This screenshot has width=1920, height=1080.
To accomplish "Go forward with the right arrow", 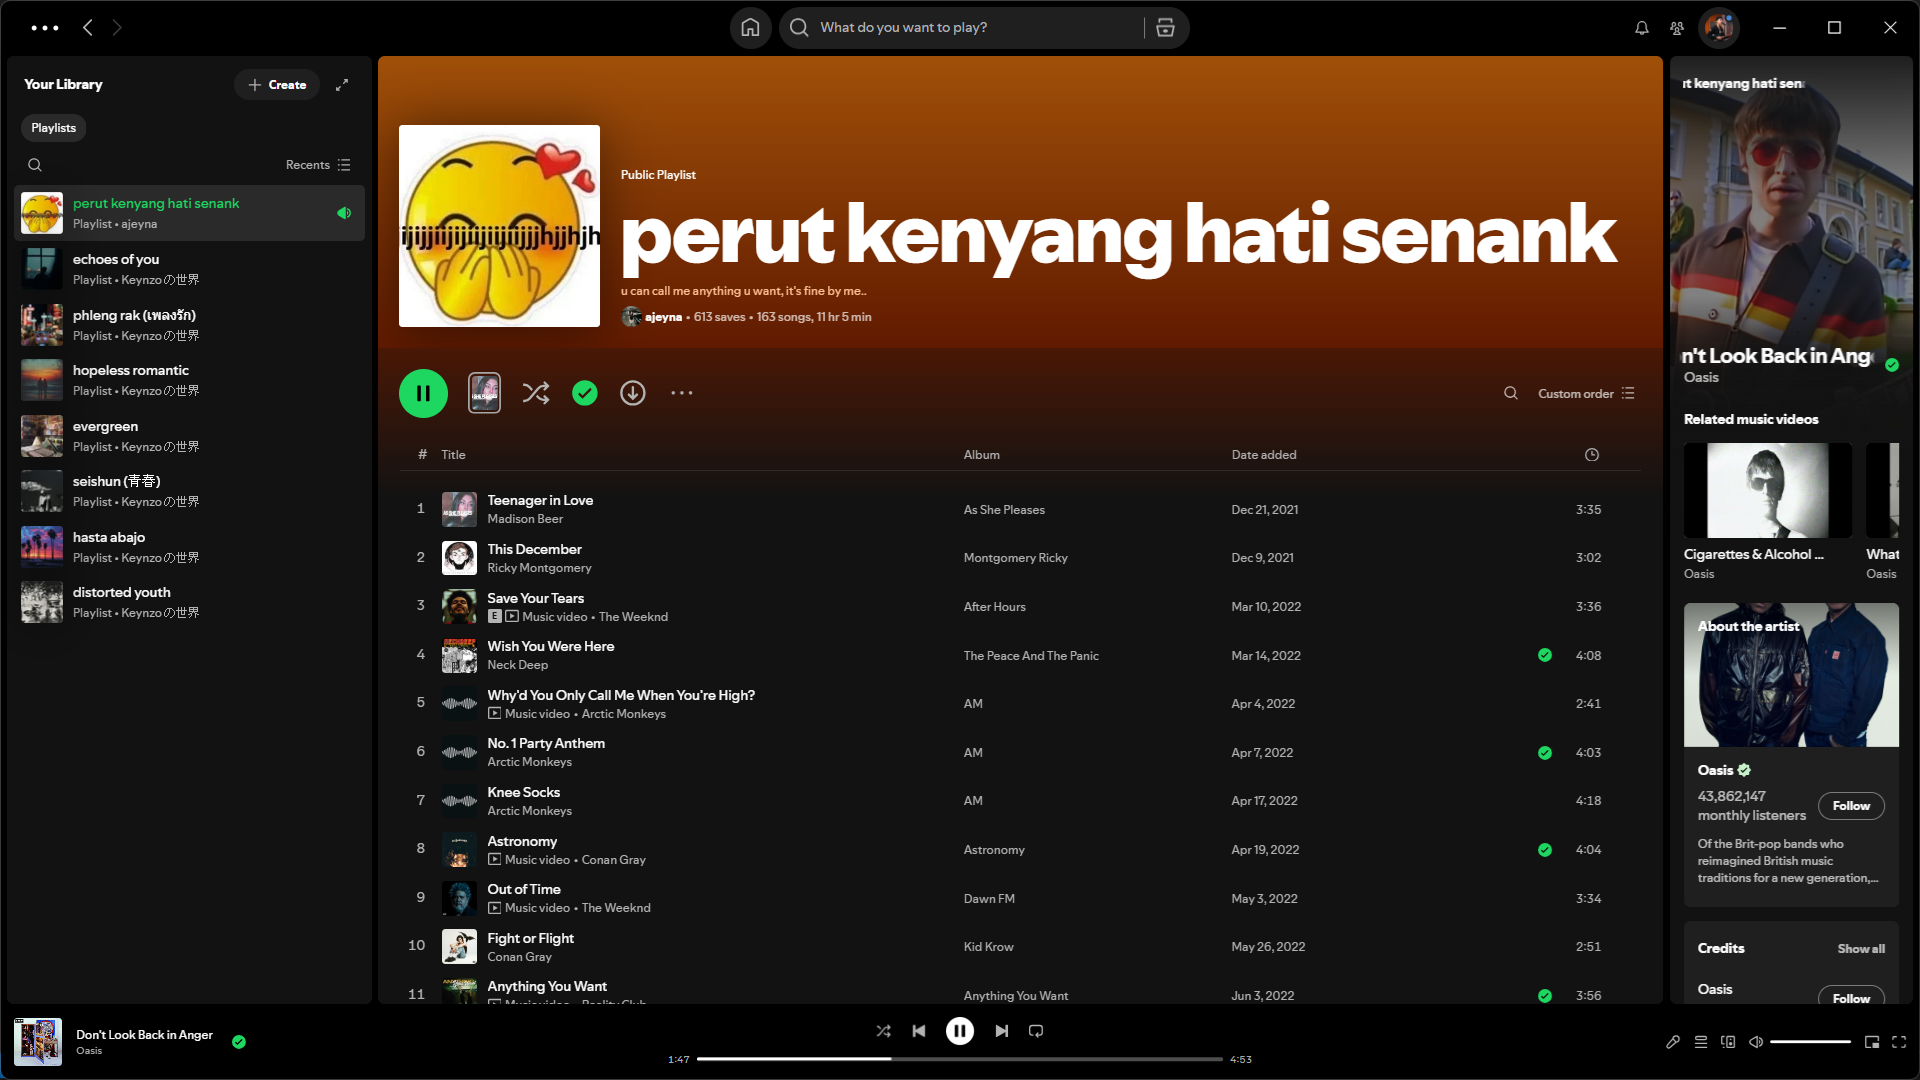I will tap(117, 28).
